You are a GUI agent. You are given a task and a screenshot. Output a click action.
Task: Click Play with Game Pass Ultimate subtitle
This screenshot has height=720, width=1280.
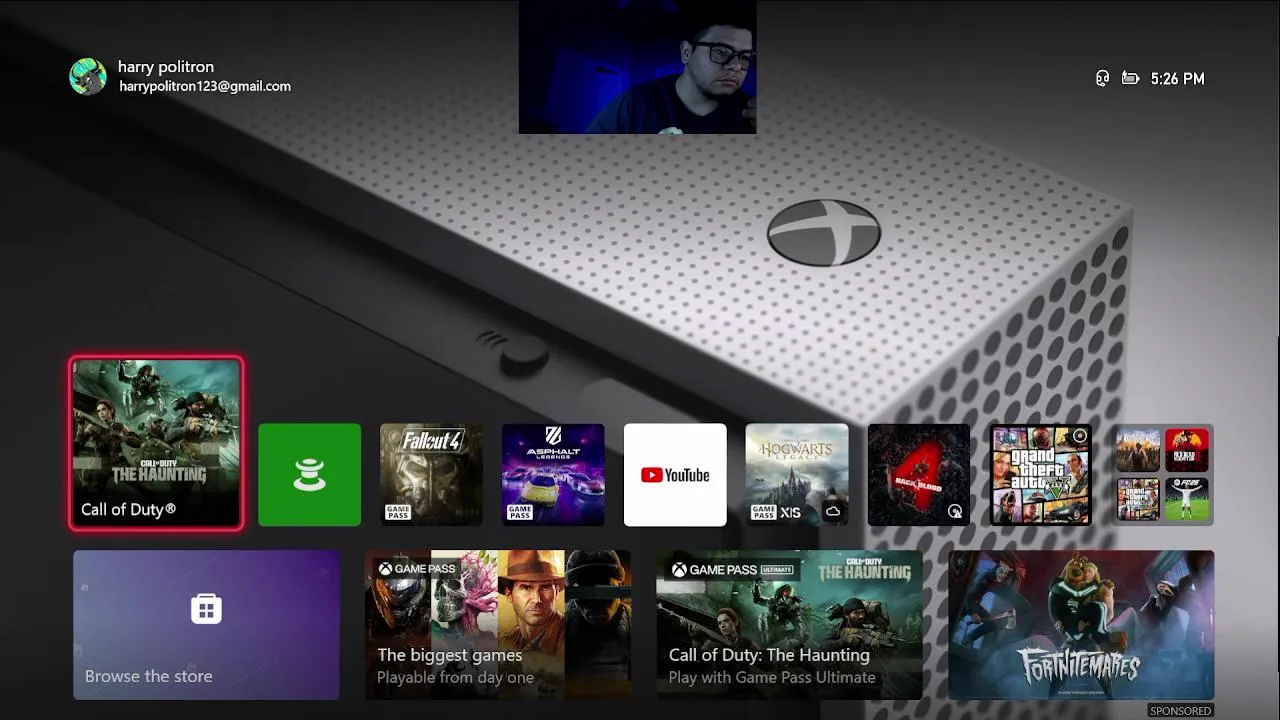coord(772,678)
